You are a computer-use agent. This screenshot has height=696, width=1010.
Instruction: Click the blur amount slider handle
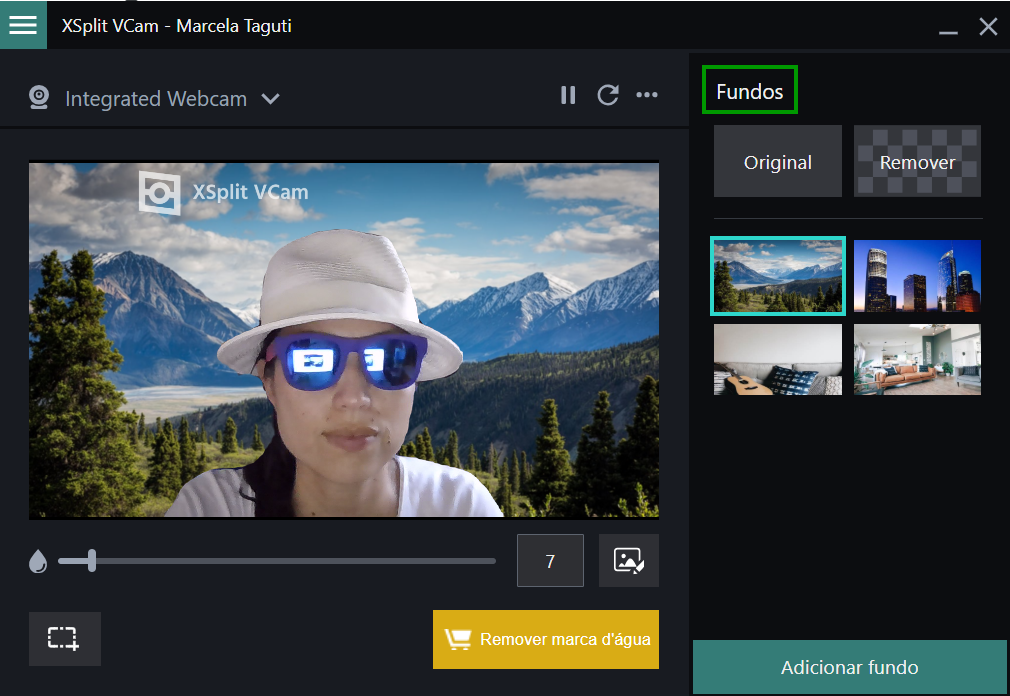point(92,561)
